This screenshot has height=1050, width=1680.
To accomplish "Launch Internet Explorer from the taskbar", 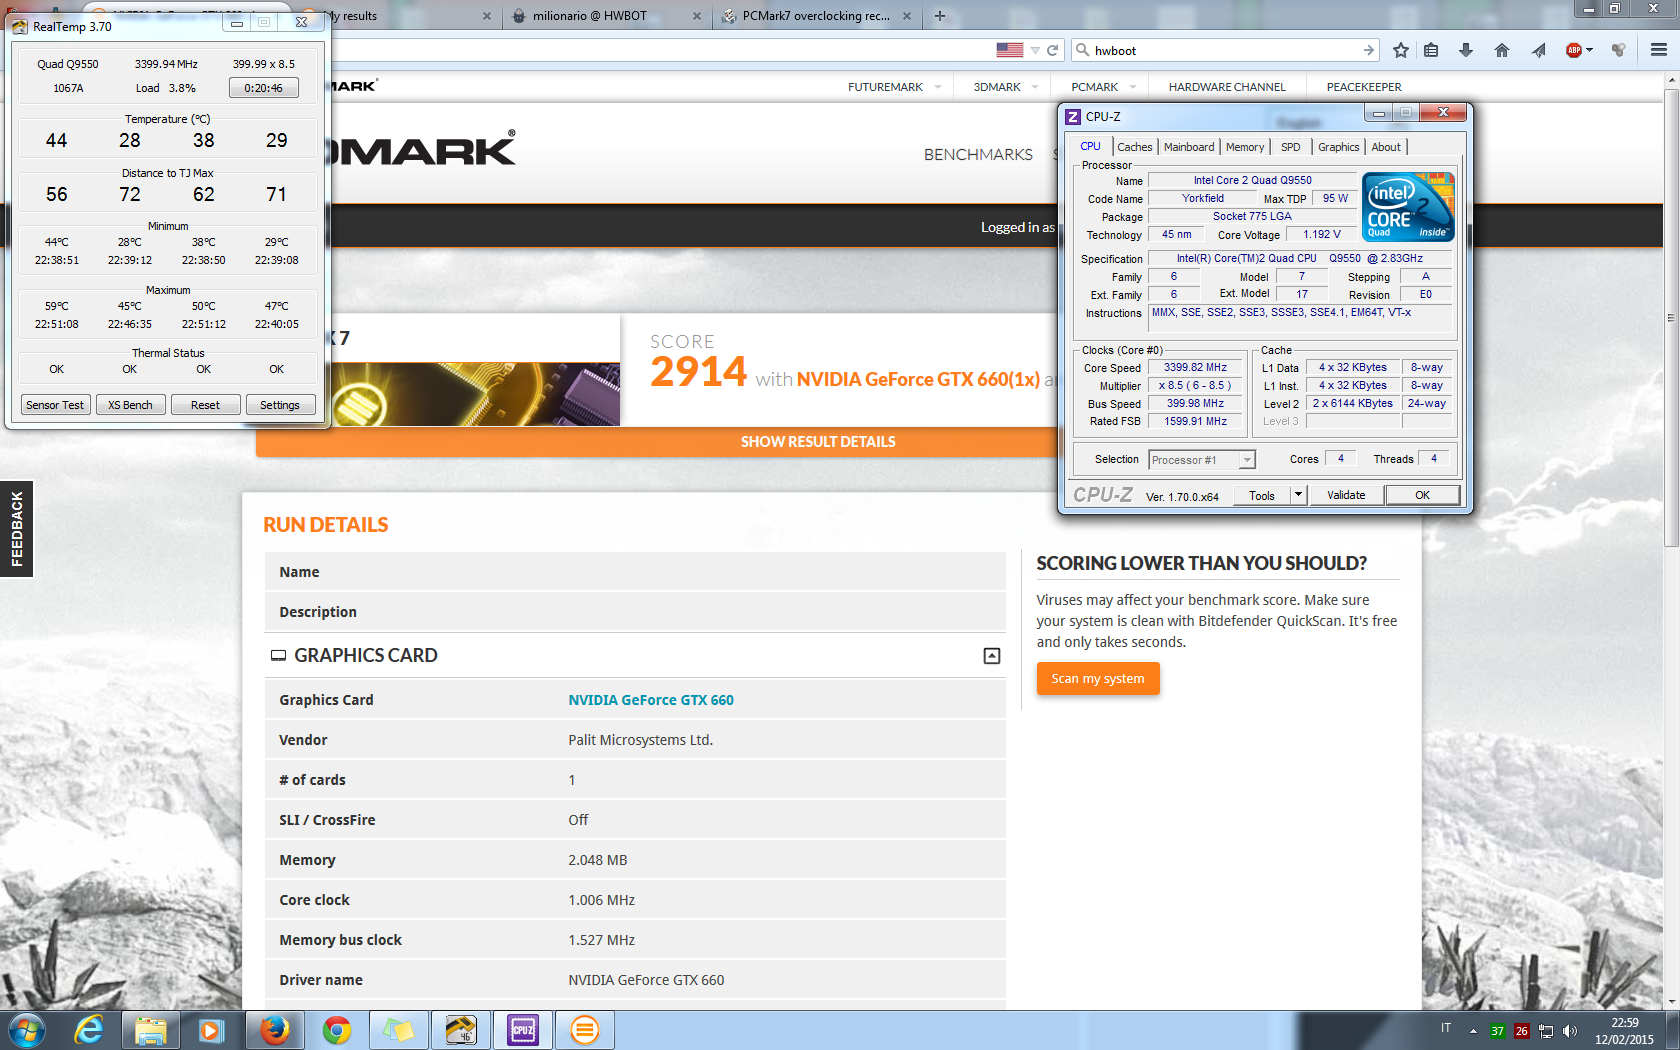I will (89, 1030).
